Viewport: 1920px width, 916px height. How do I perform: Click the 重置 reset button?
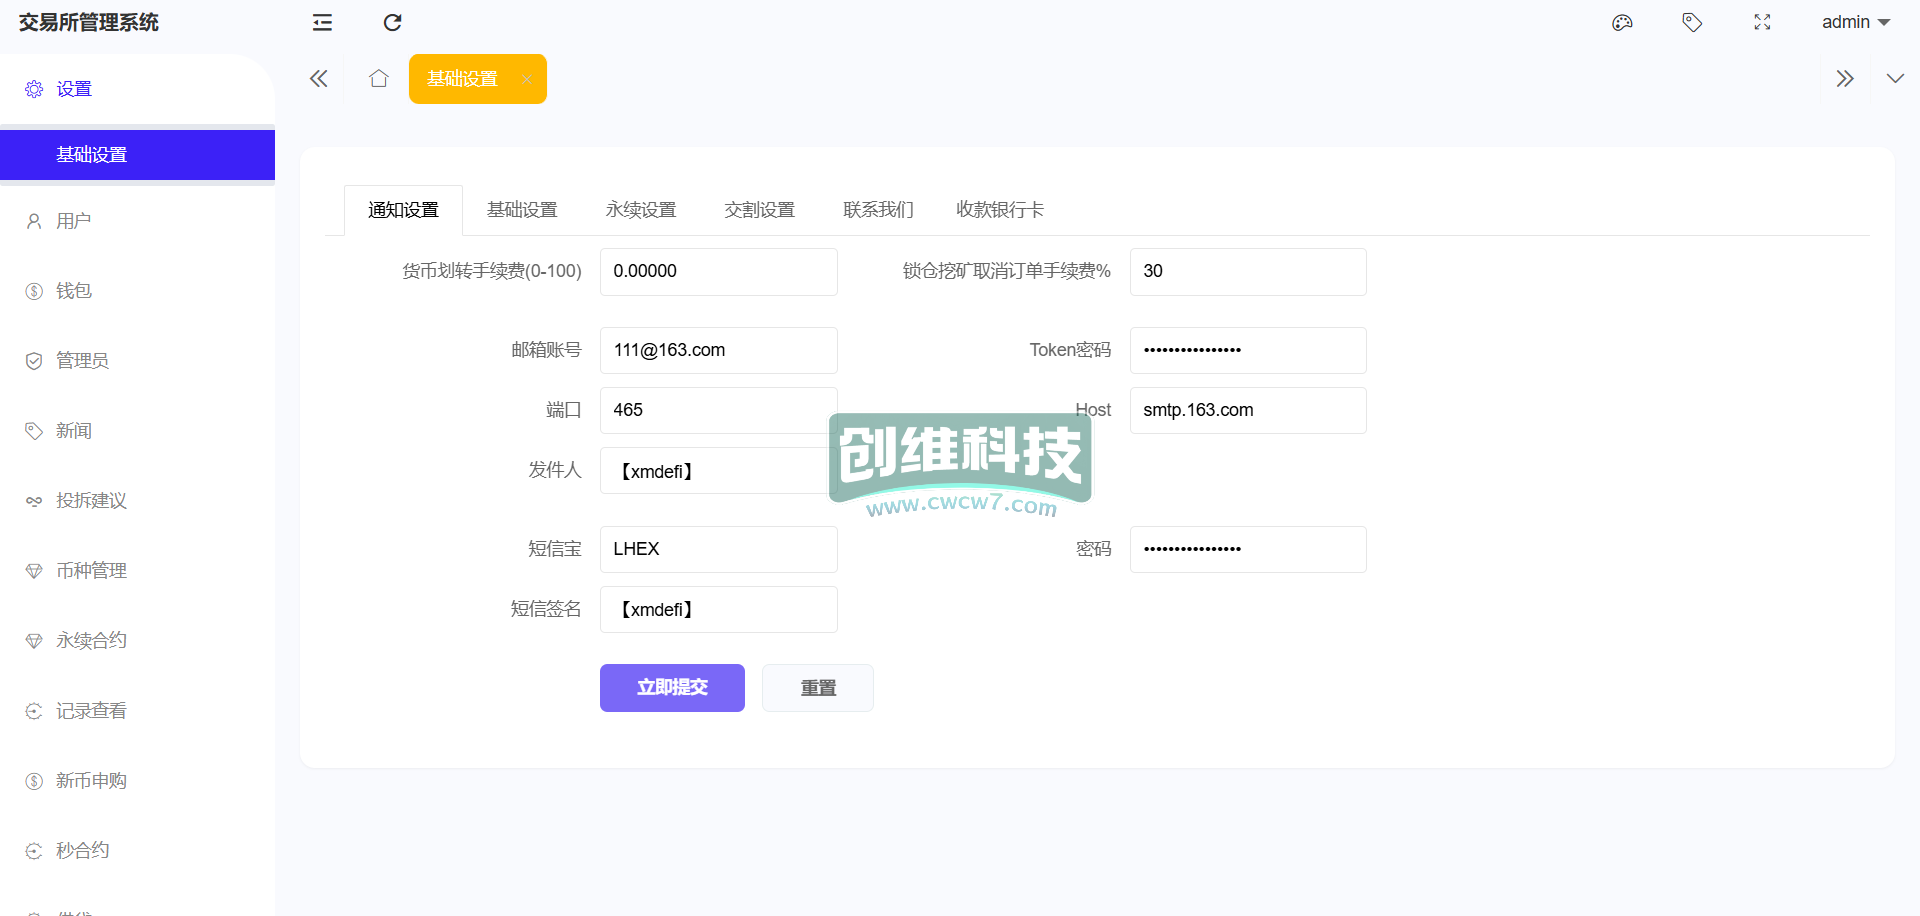(x=818, y=688)
